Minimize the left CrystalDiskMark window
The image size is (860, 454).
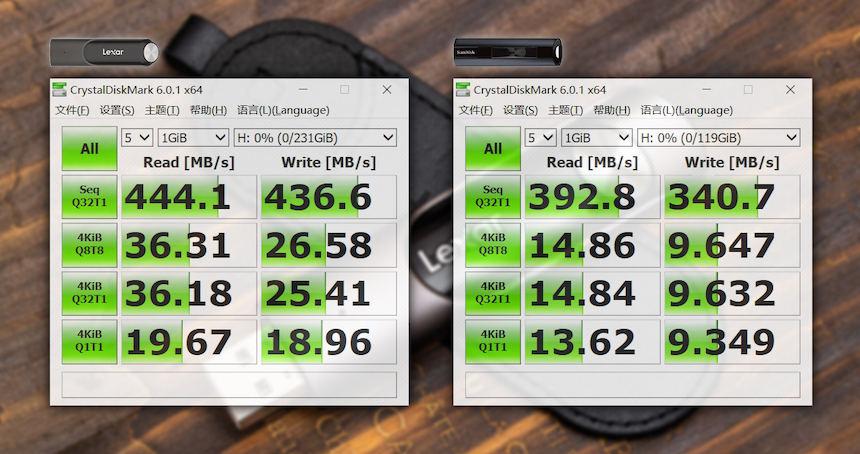303,89
